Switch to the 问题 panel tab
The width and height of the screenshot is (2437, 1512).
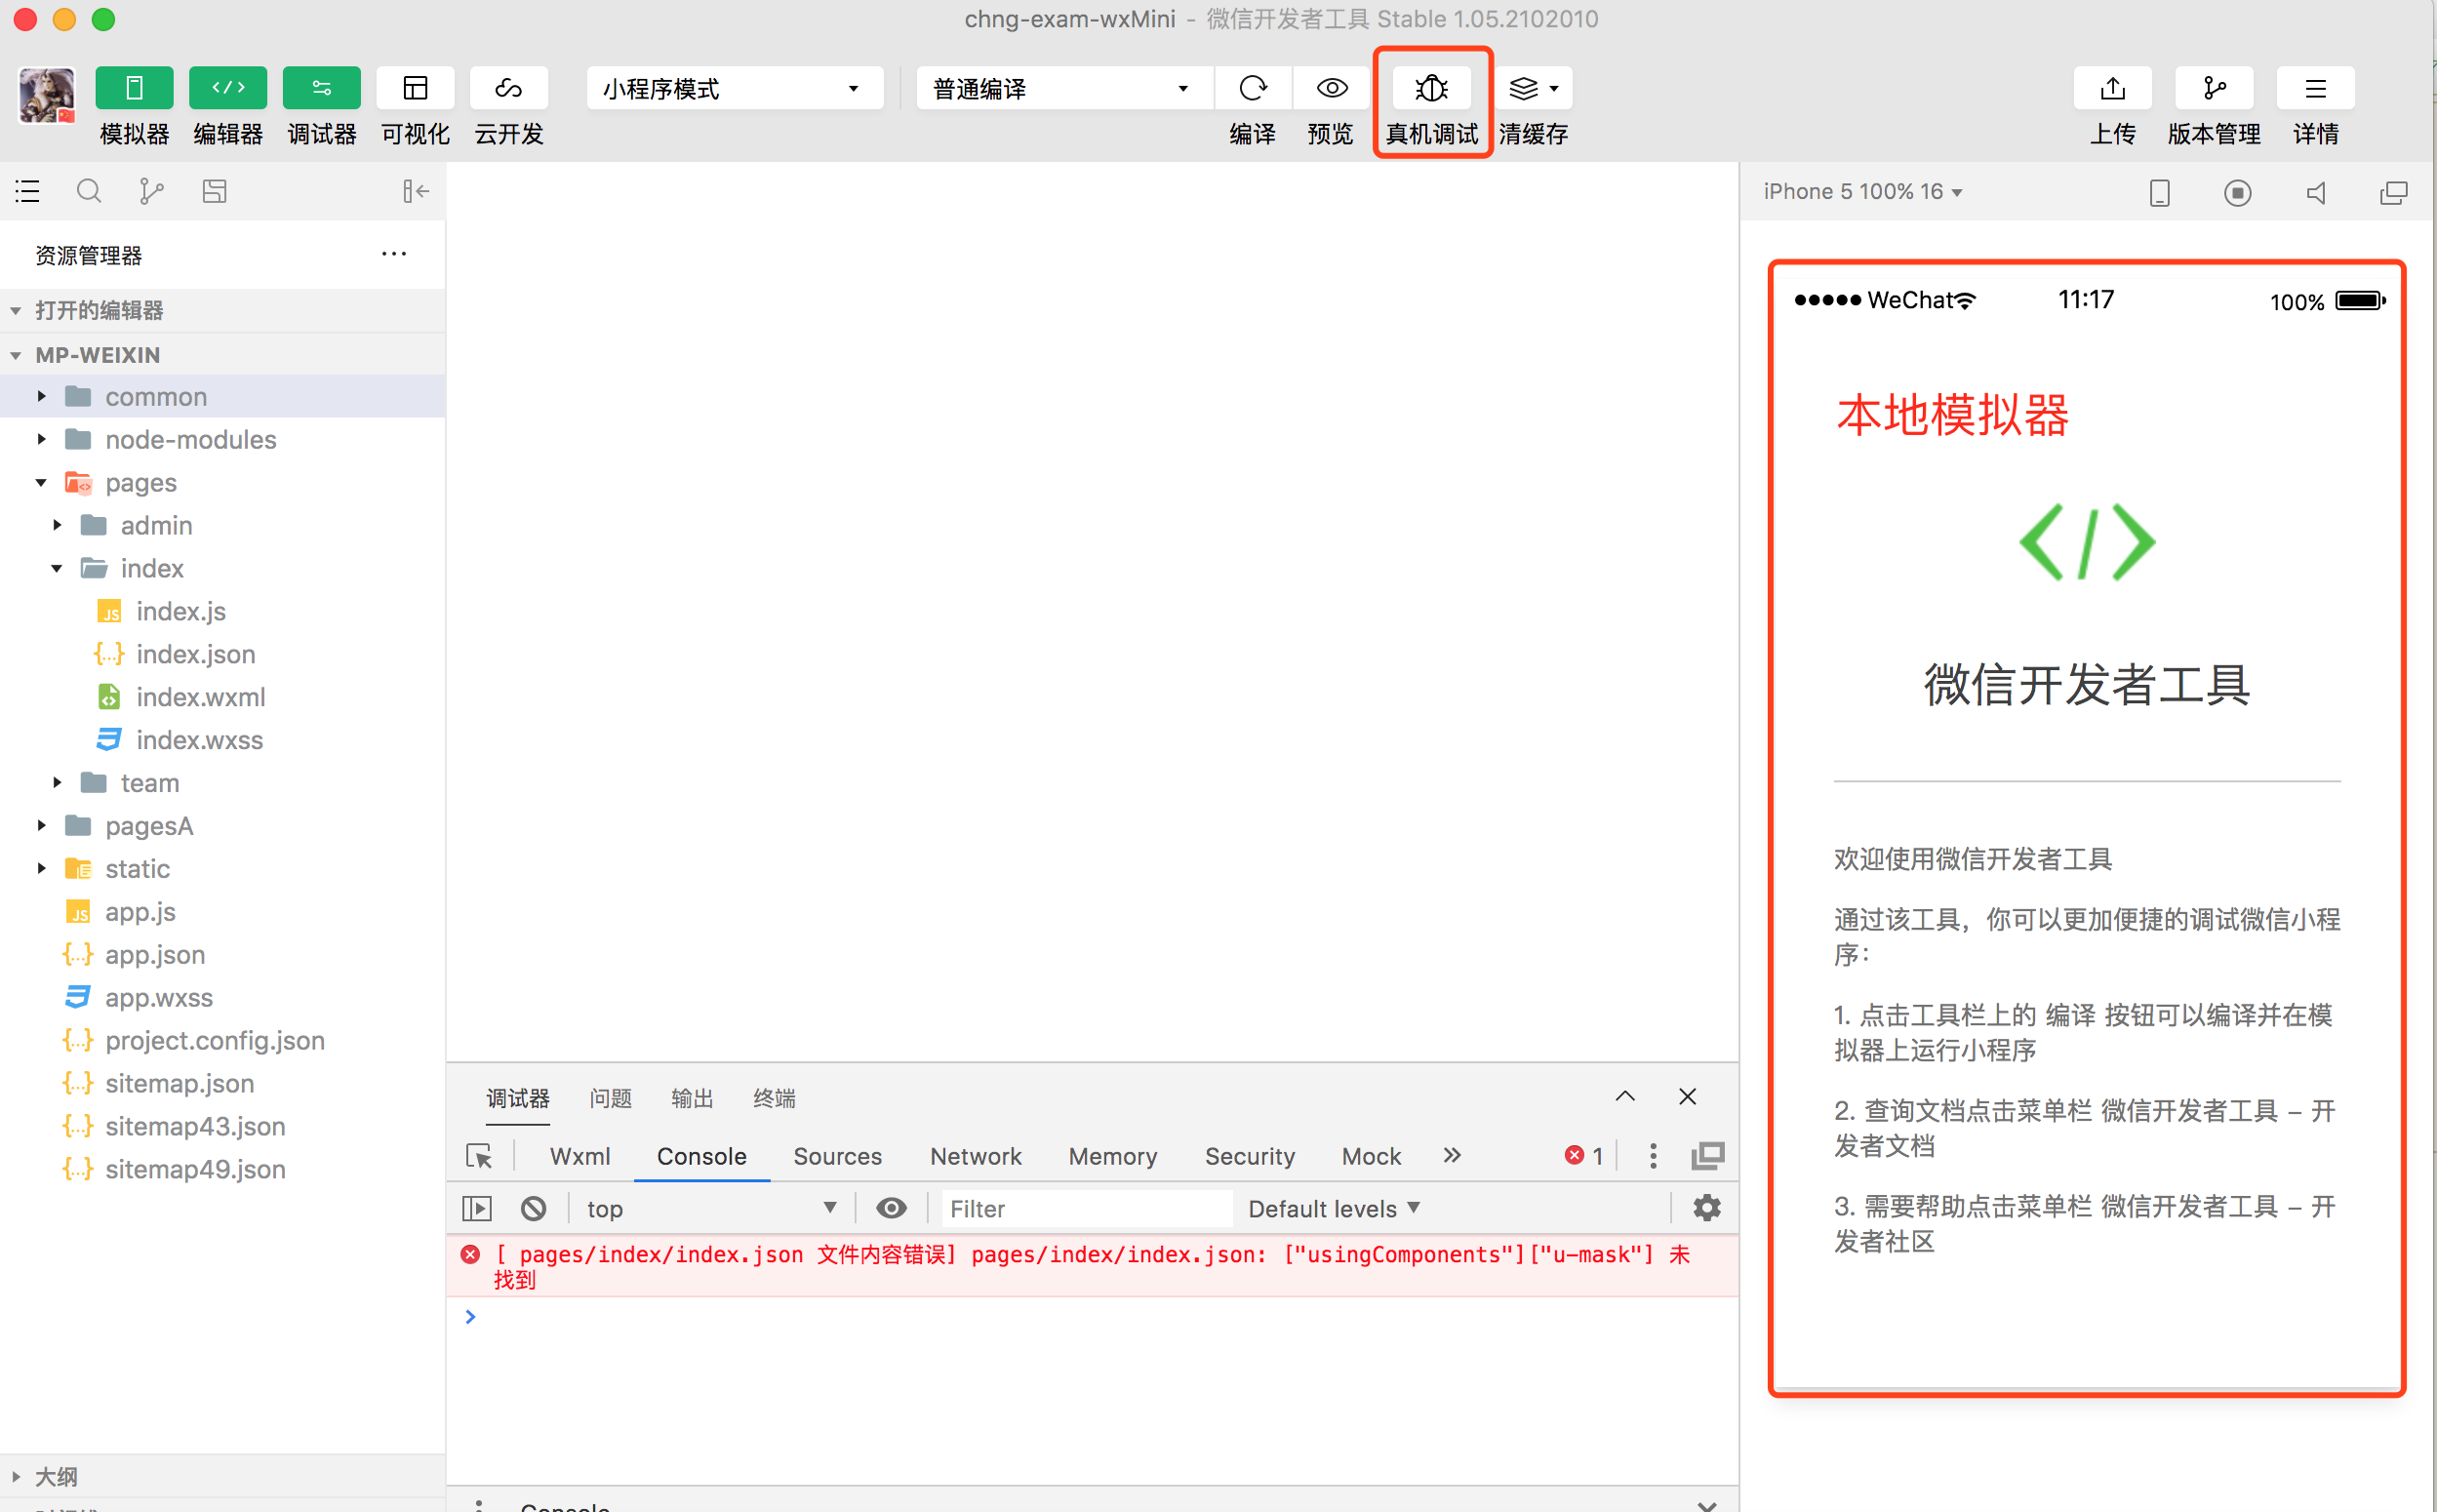click(x=610, y=1098)
